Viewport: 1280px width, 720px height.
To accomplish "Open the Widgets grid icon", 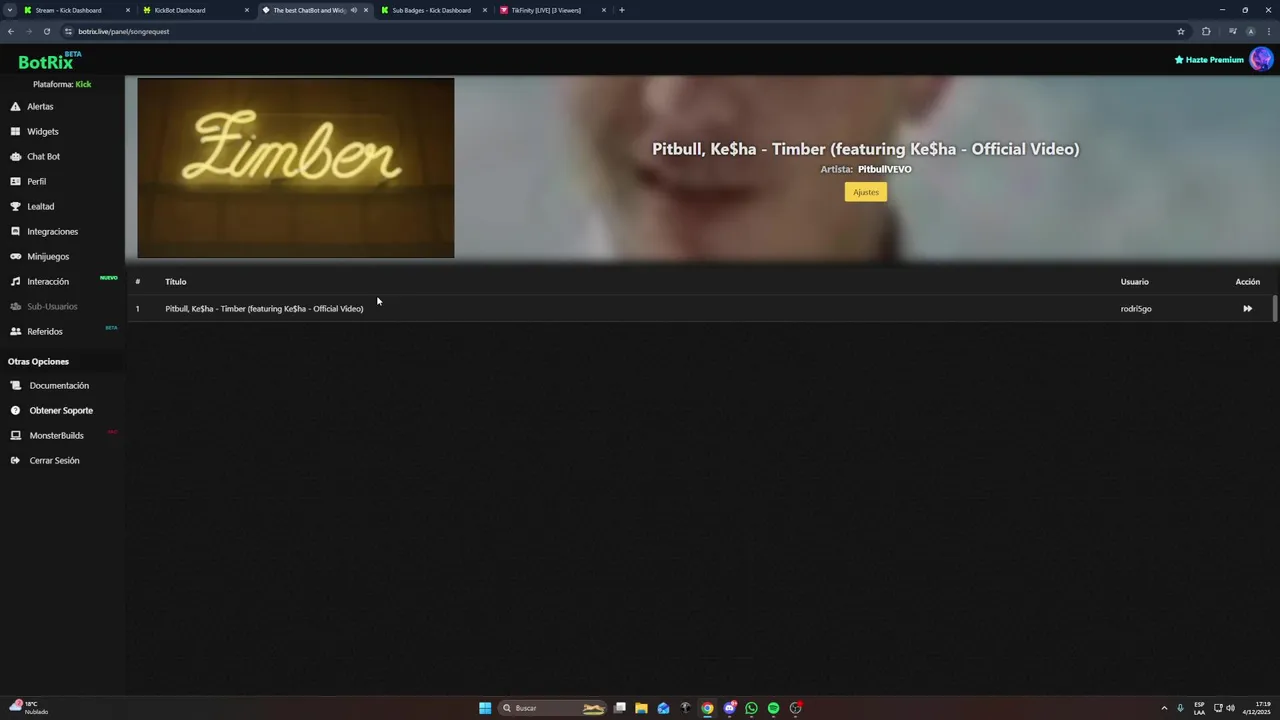I will point(15,131).
